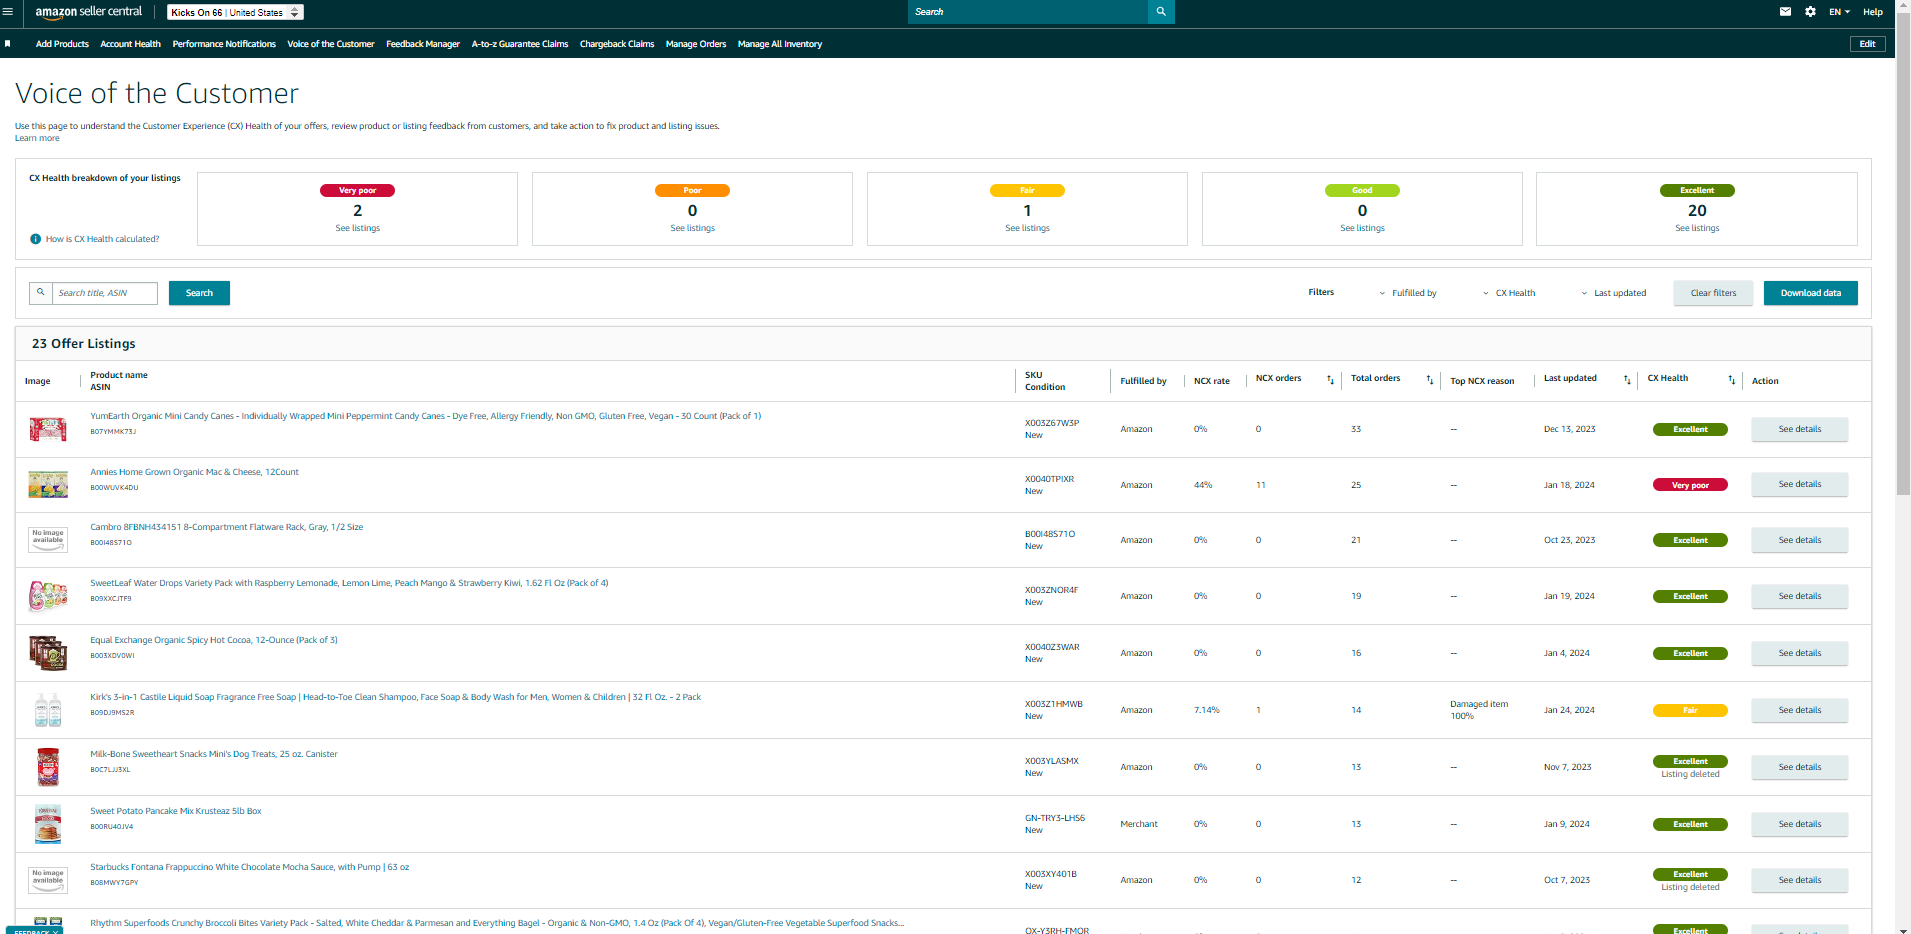Open the Kicks On 66 marketplace selector
Screen dimensions: 1911x934
pos(235,12)
